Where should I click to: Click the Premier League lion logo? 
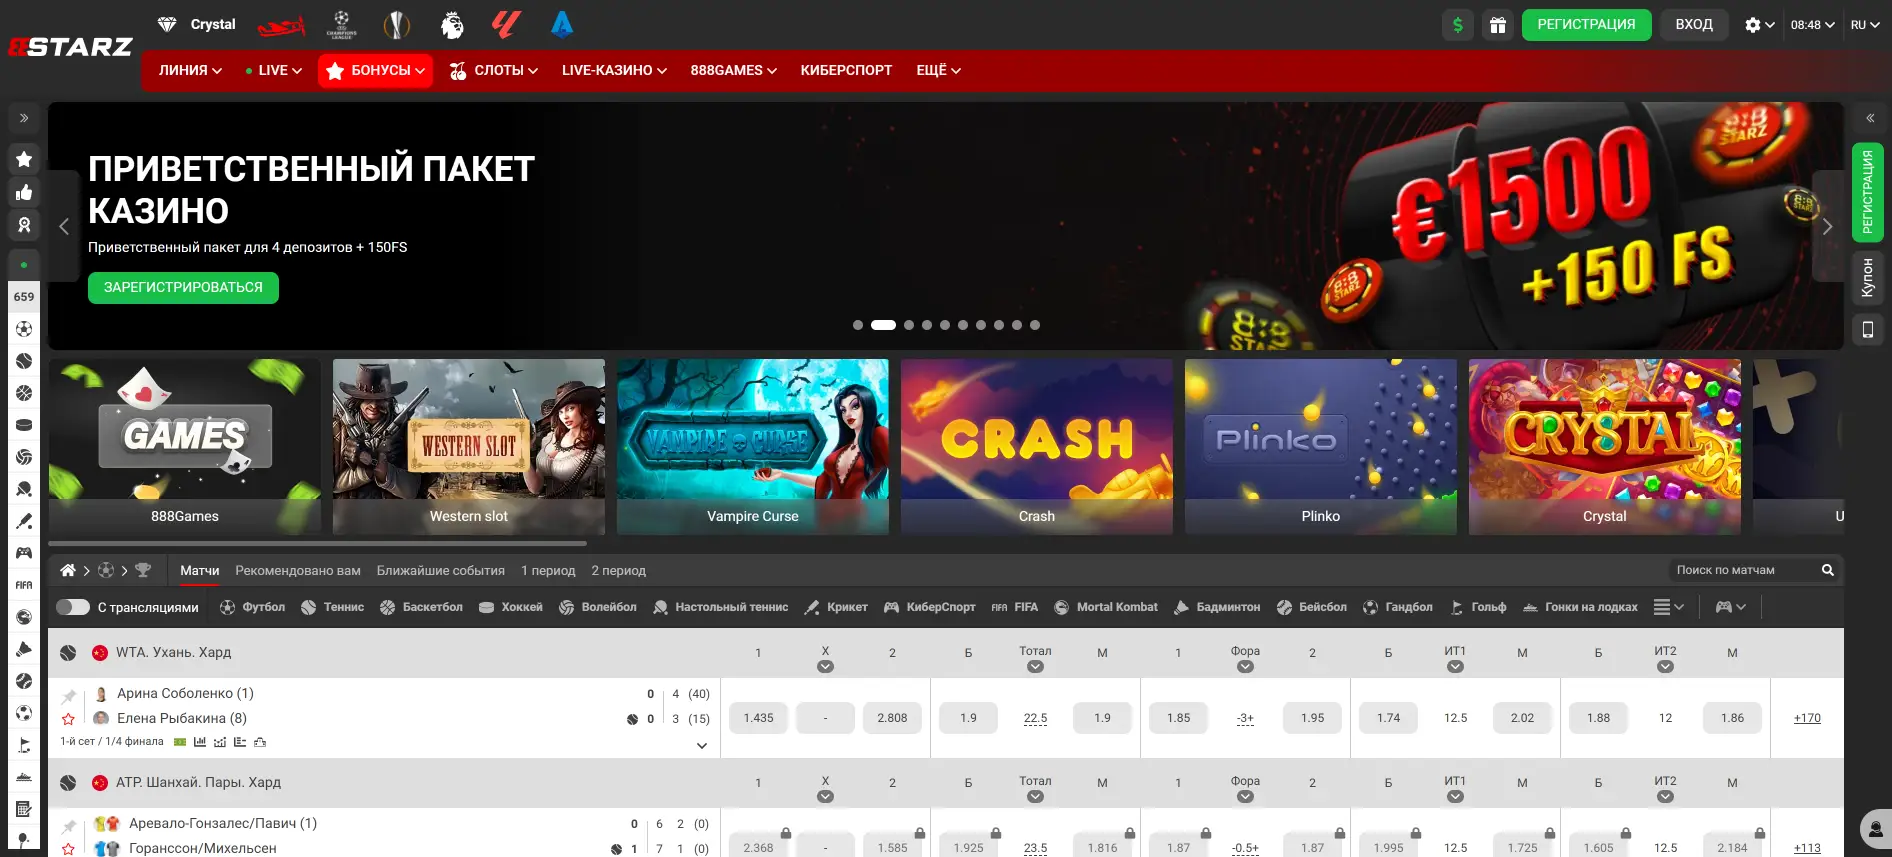(452, 25)
